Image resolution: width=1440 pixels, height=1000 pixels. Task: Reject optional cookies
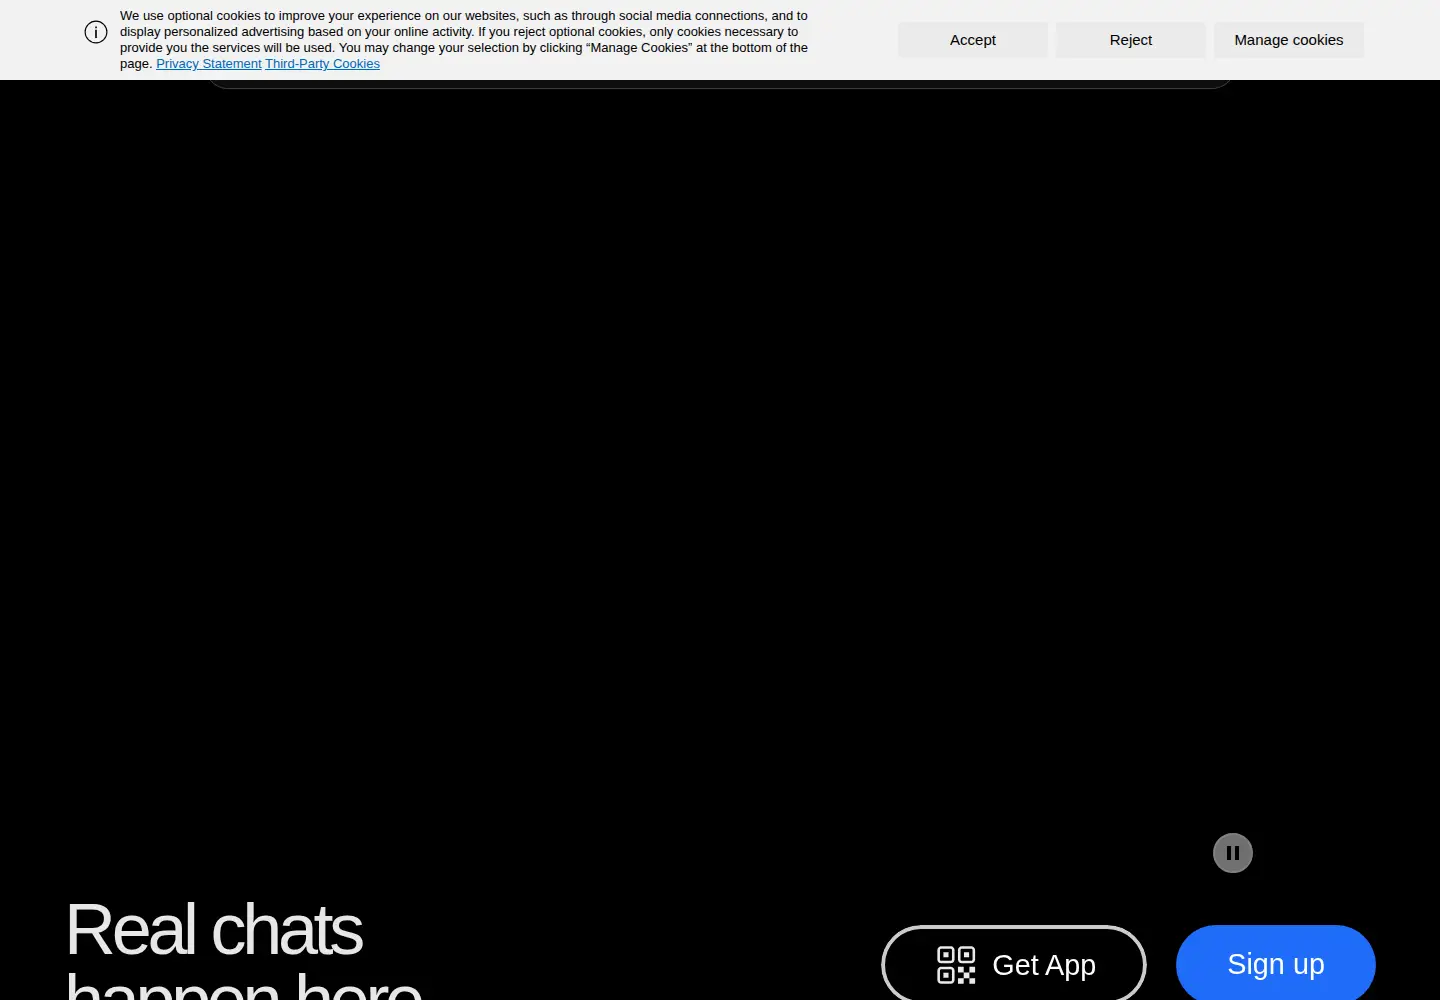coord(1130,40)
